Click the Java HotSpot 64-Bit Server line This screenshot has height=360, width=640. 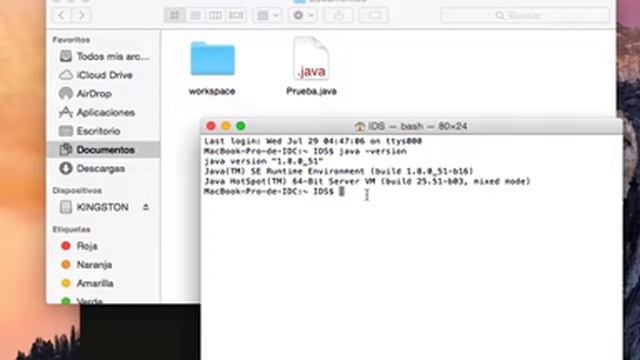click(367, 181)
